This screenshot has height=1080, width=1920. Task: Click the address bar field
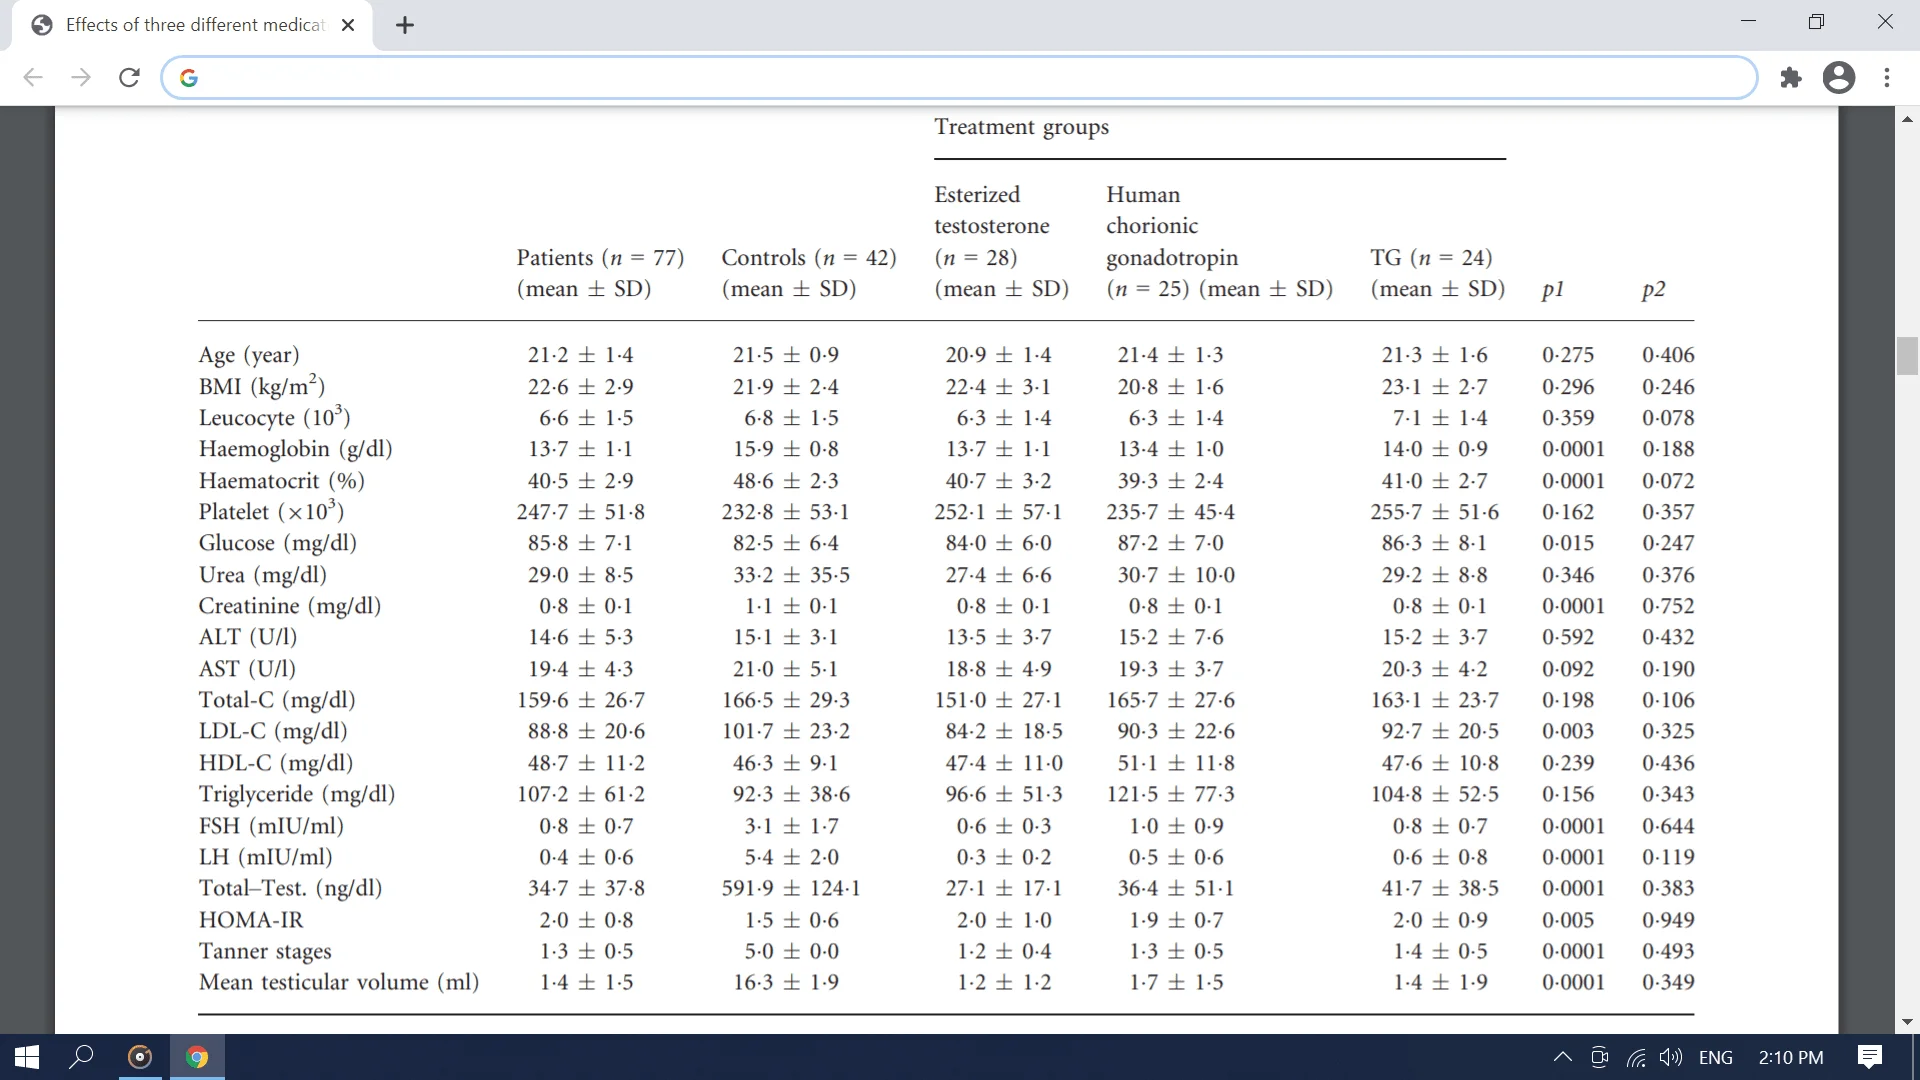pos(960,78)
